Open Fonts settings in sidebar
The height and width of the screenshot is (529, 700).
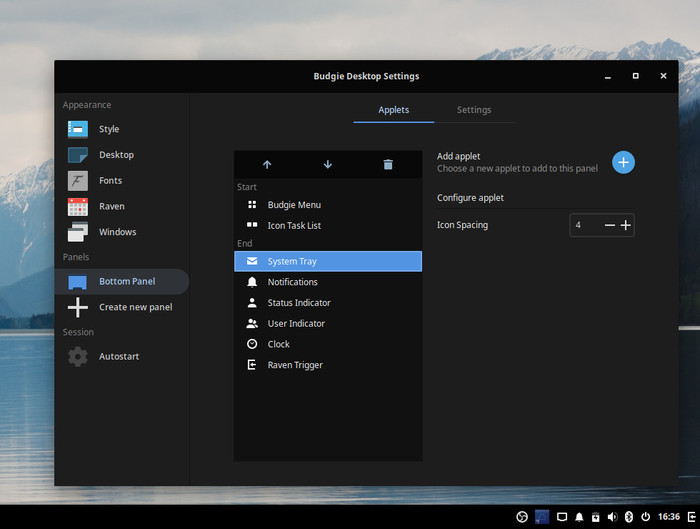(110, 181)
